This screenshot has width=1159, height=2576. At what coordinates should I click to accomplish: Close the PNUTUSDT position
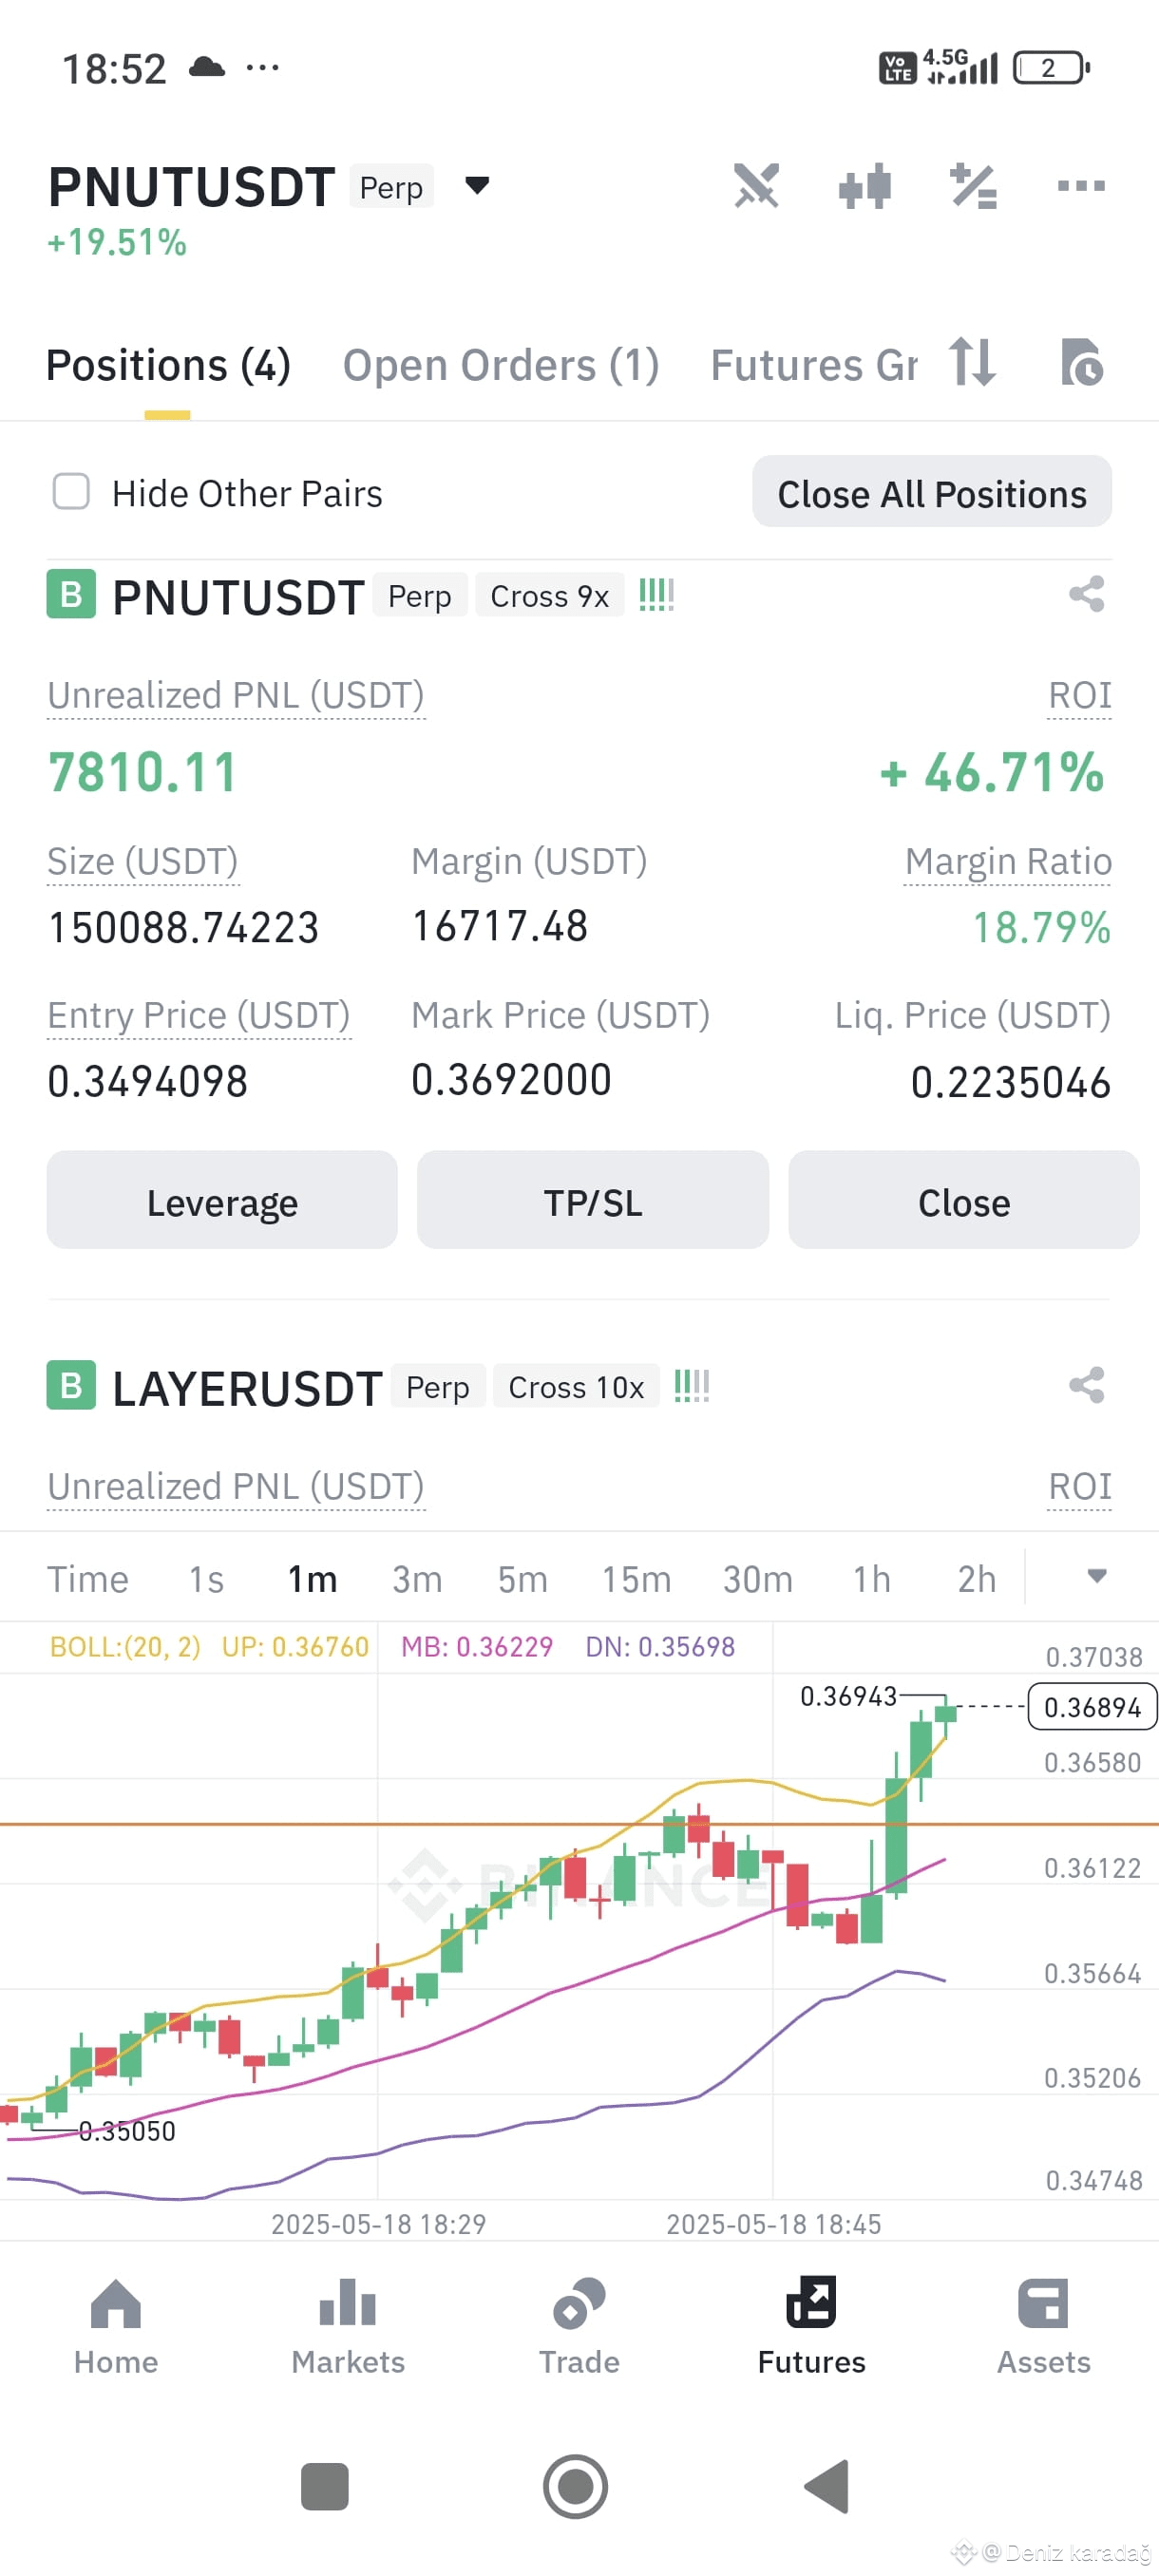[964, 1200]
